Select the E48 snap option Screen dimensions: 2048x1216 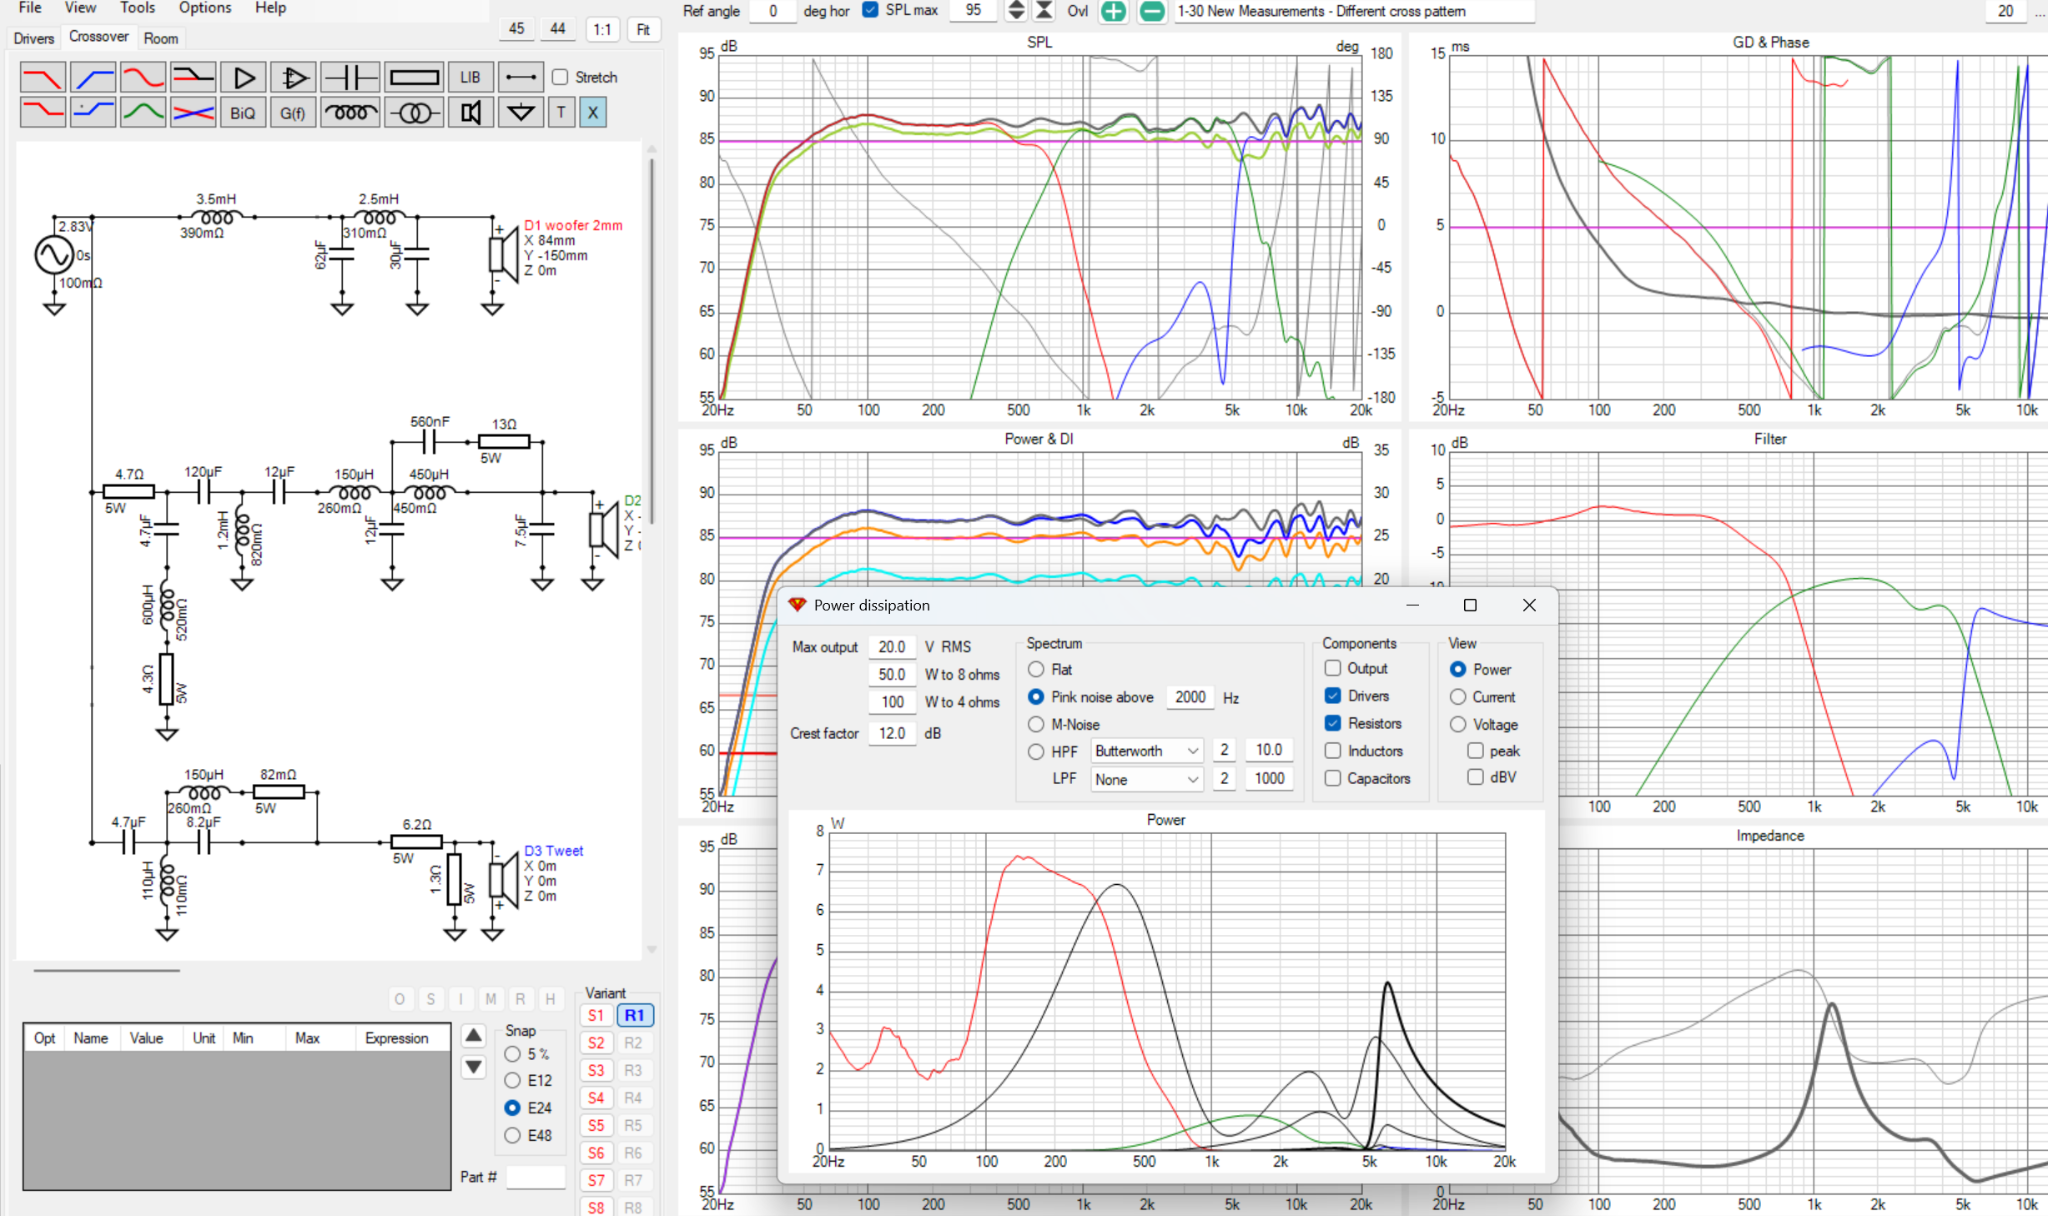point(512,1135)
